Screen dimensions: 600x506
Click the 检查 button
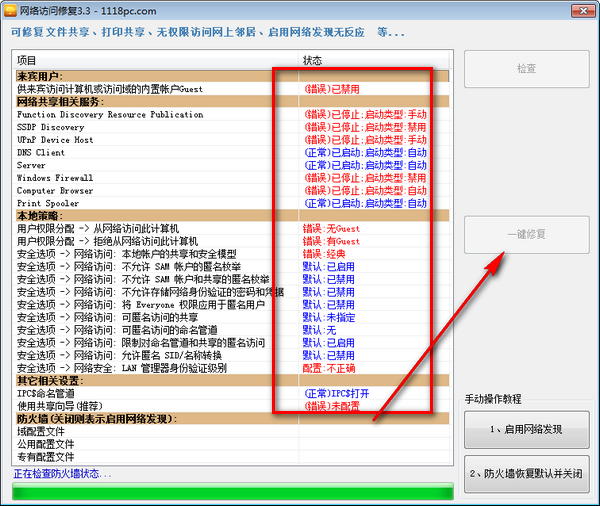tap(527, 69)
